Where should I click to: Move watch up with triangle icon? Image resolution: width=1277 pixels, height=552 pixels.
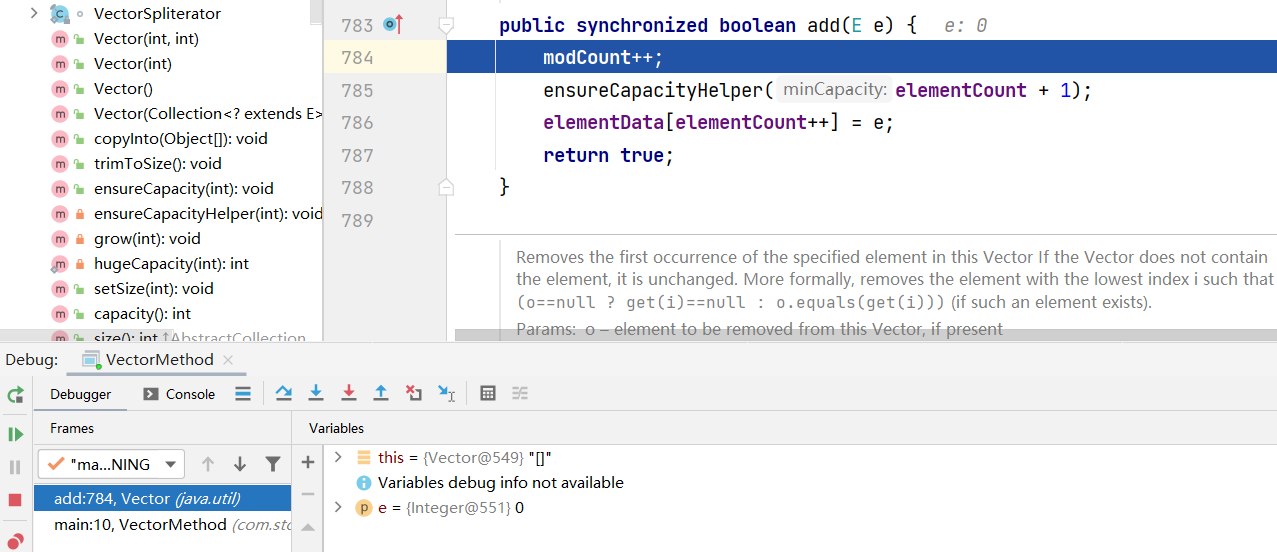tap(308, 527)
